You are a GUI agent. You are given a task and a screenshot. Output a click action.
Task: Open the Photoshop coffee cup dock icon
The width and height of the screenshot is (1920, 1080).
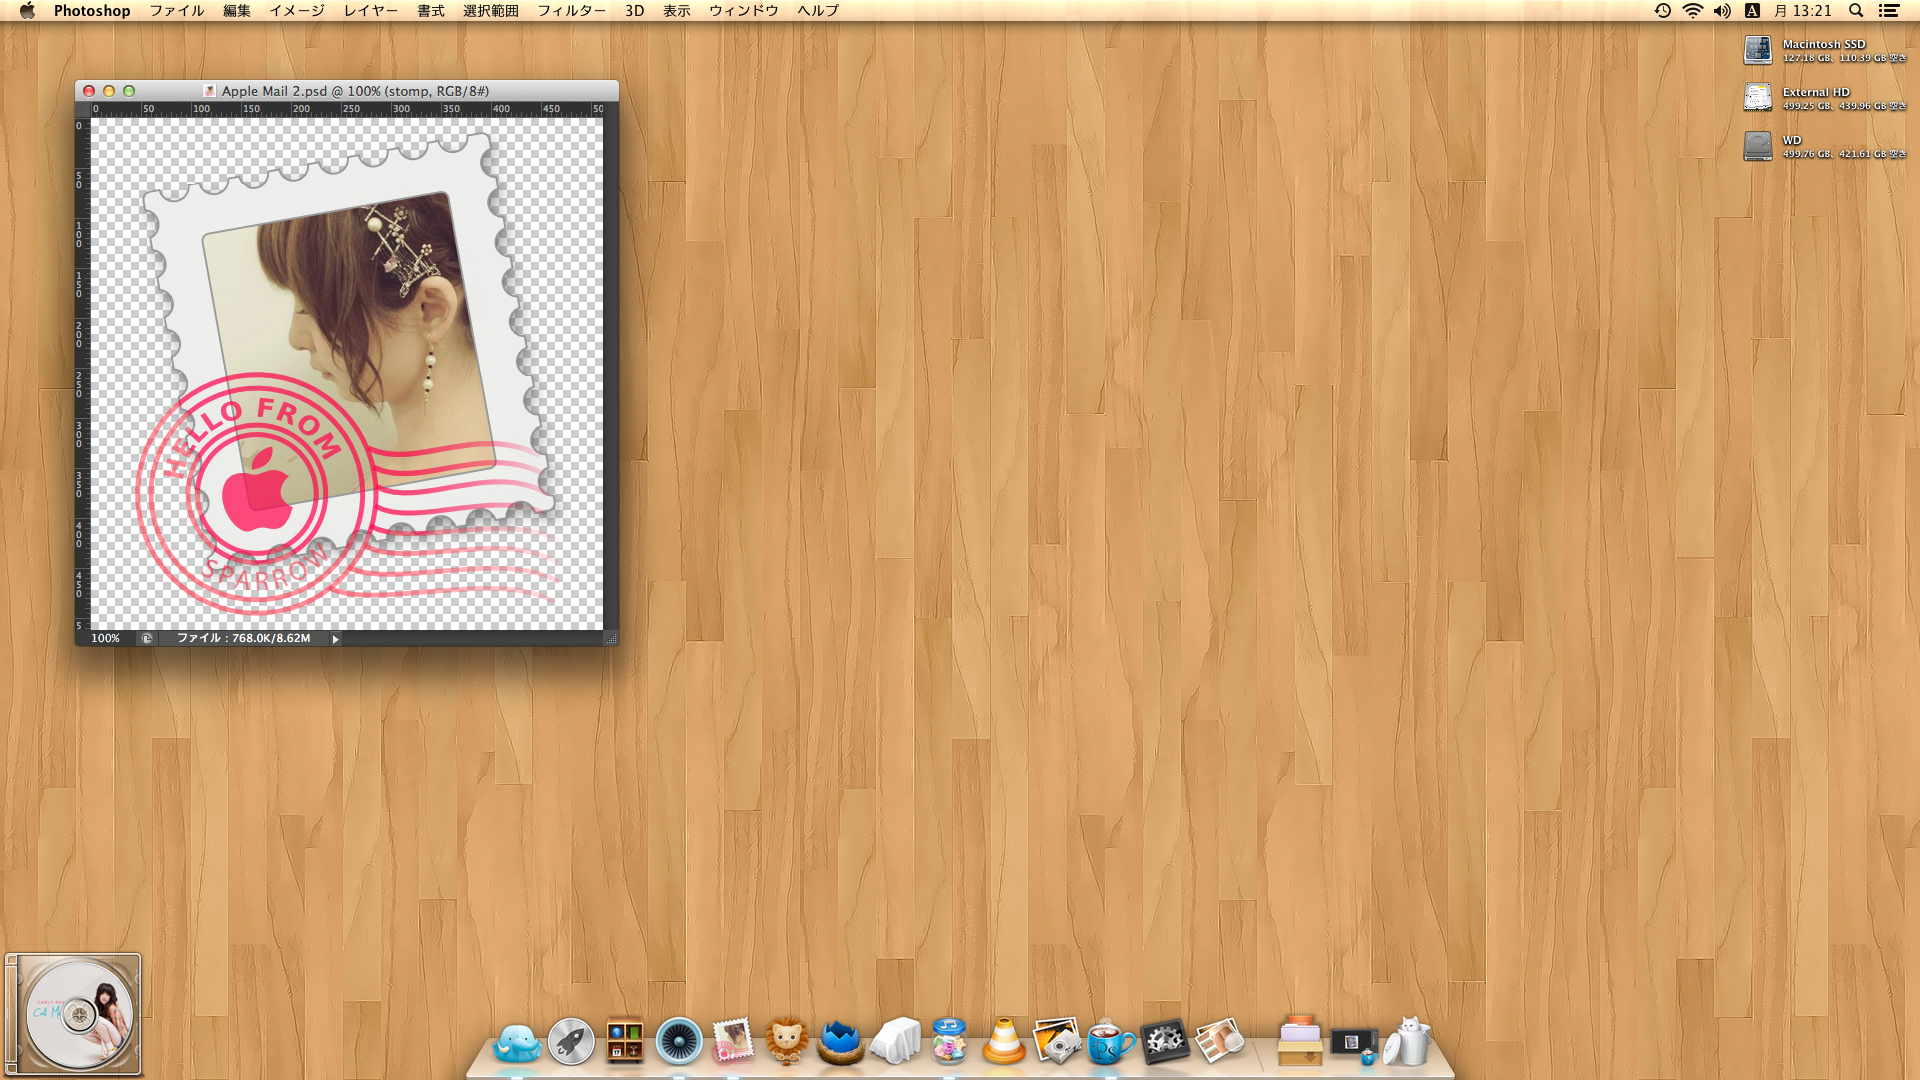1111,1041
